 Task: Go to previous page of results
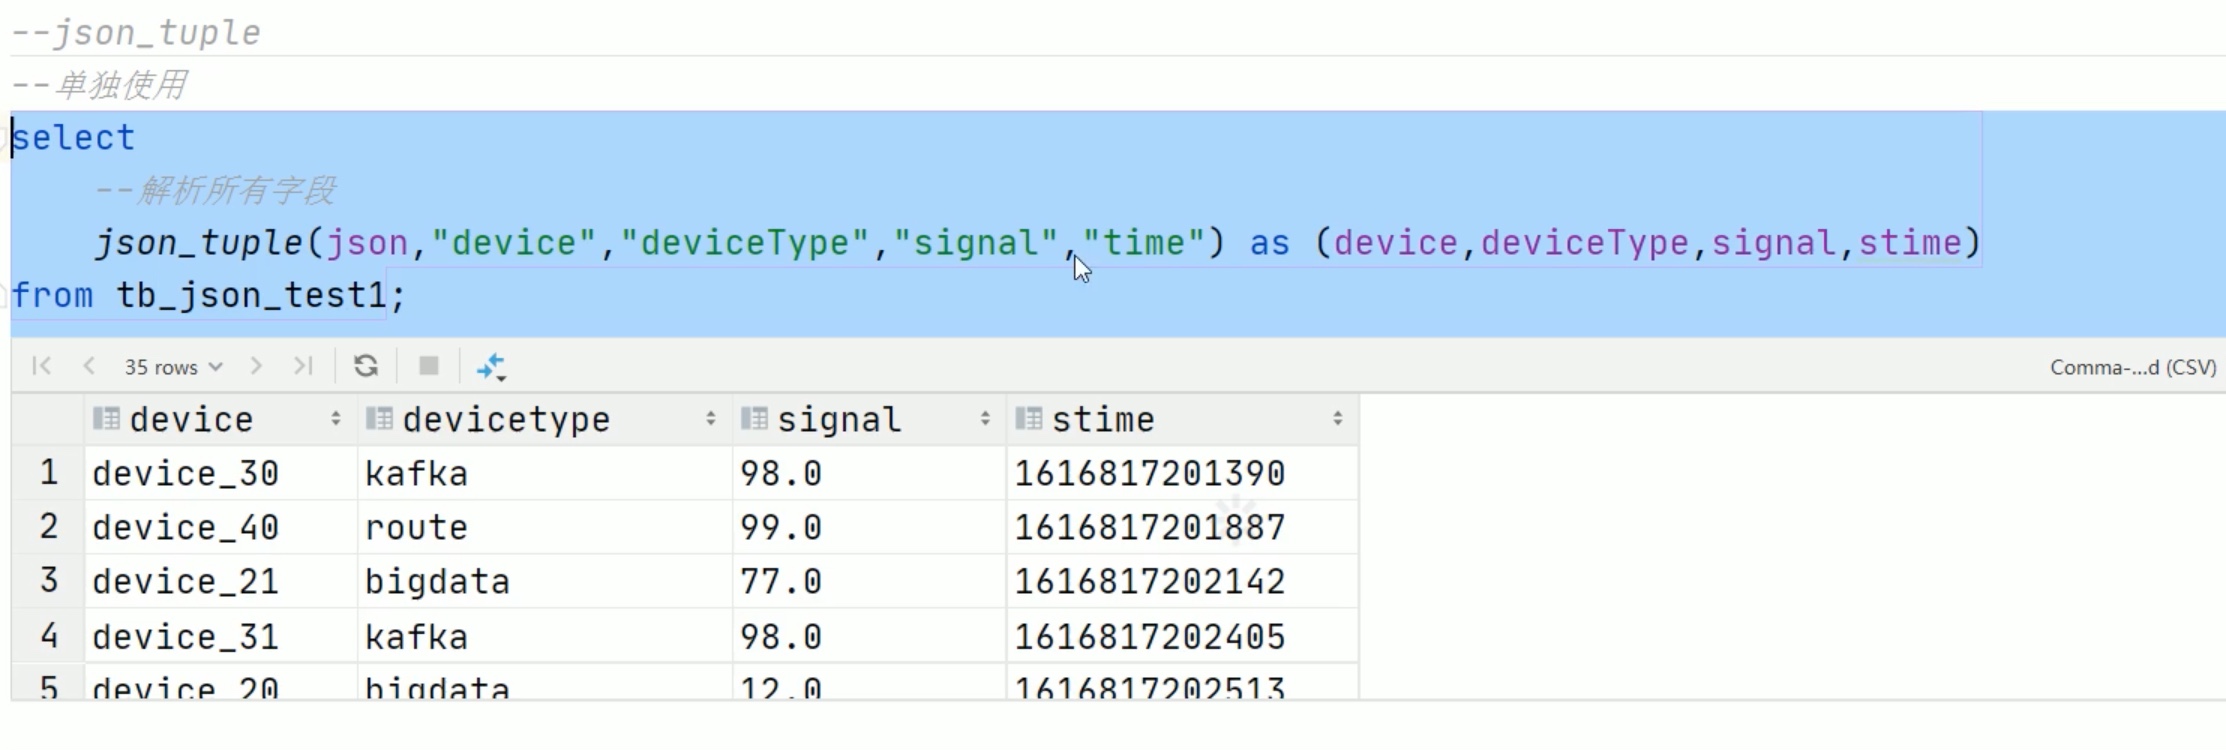pyautogui.click(x=89, y=366)
